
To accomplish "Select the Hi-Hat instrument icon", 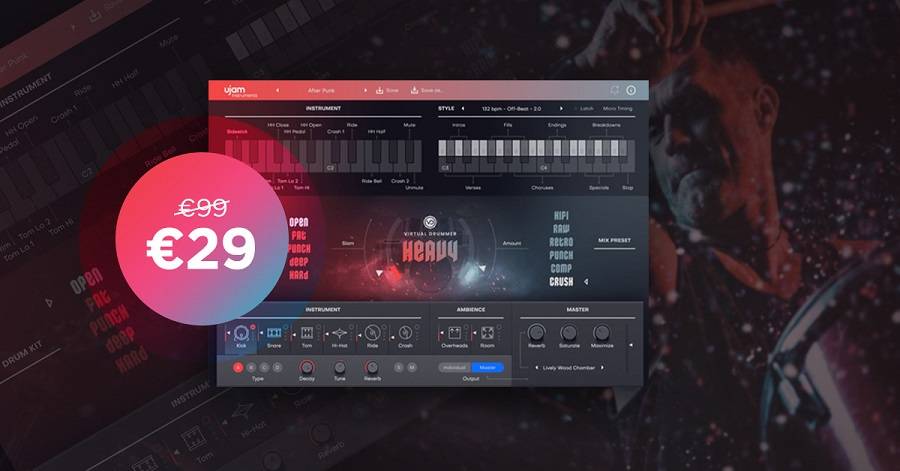I will 340,333.
